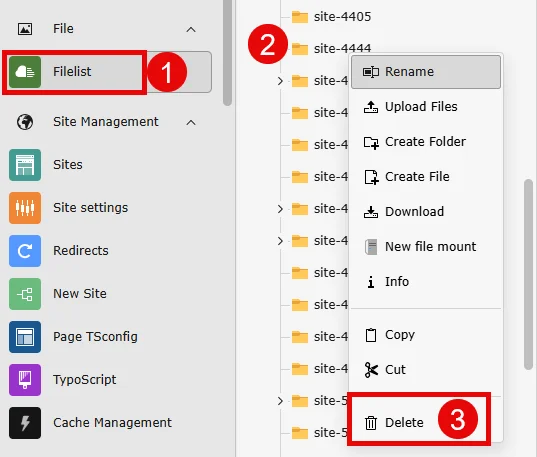Collapse the File section chevron
Viewport: 537px width, 457px height.
tap(191, 30)
